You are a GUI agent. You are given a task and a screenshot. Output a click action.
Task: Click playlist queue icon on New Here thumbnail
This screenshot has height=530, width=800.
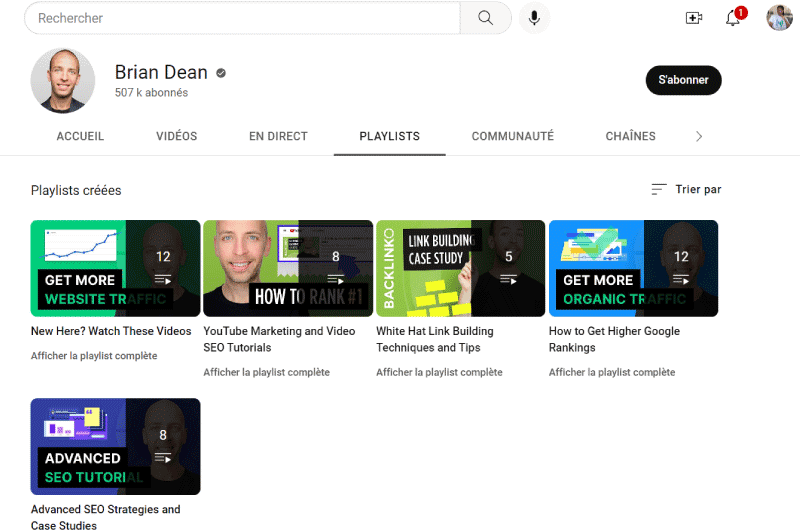(x=163, y=280)
